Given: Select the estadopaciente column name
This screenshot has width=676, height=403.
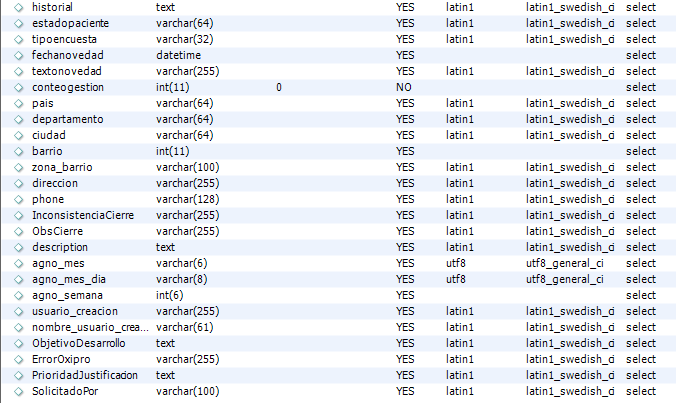Looking at the screenshot, I should [x=70, y=23].
